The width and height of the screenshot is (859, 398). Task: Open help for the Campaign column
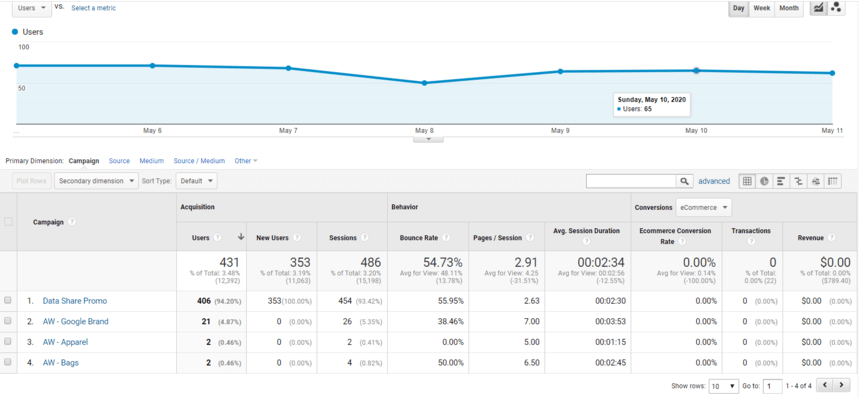pos(72,222)
